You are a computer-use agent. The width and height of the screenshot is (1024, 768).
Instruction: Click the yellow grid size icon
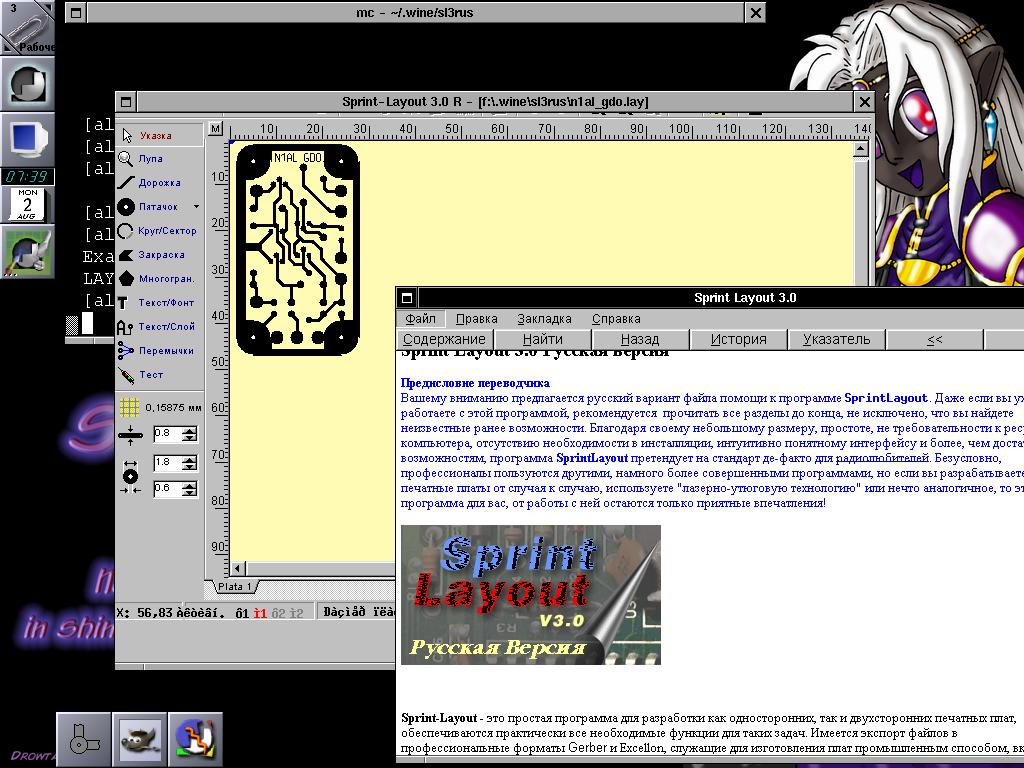click(129, 408)
